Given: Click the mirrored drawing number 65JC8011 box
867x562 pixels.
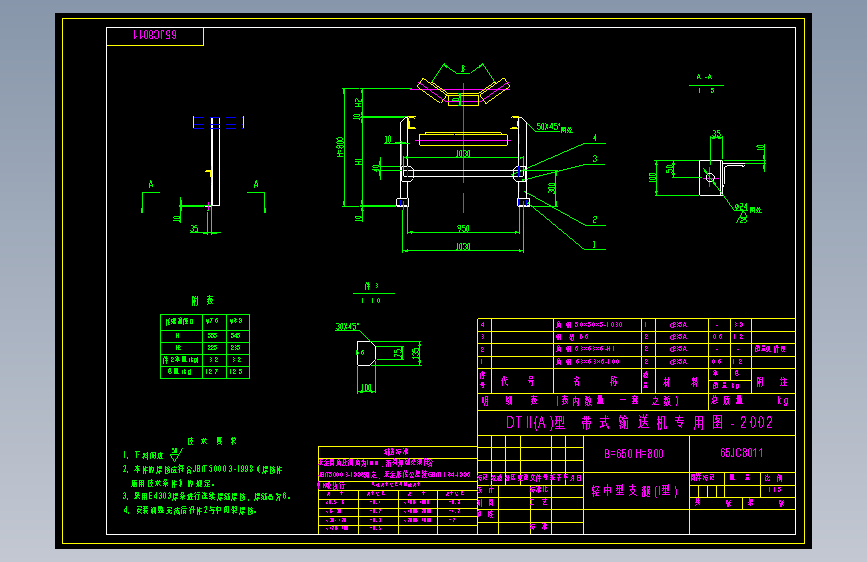Looking at the screenshot, I should (x=155, y=36).
